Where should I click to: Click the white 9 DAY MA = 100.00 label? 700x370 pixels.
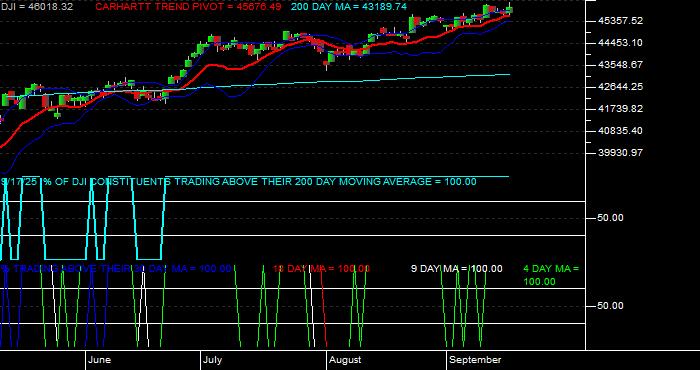click(x=456, y=269)
